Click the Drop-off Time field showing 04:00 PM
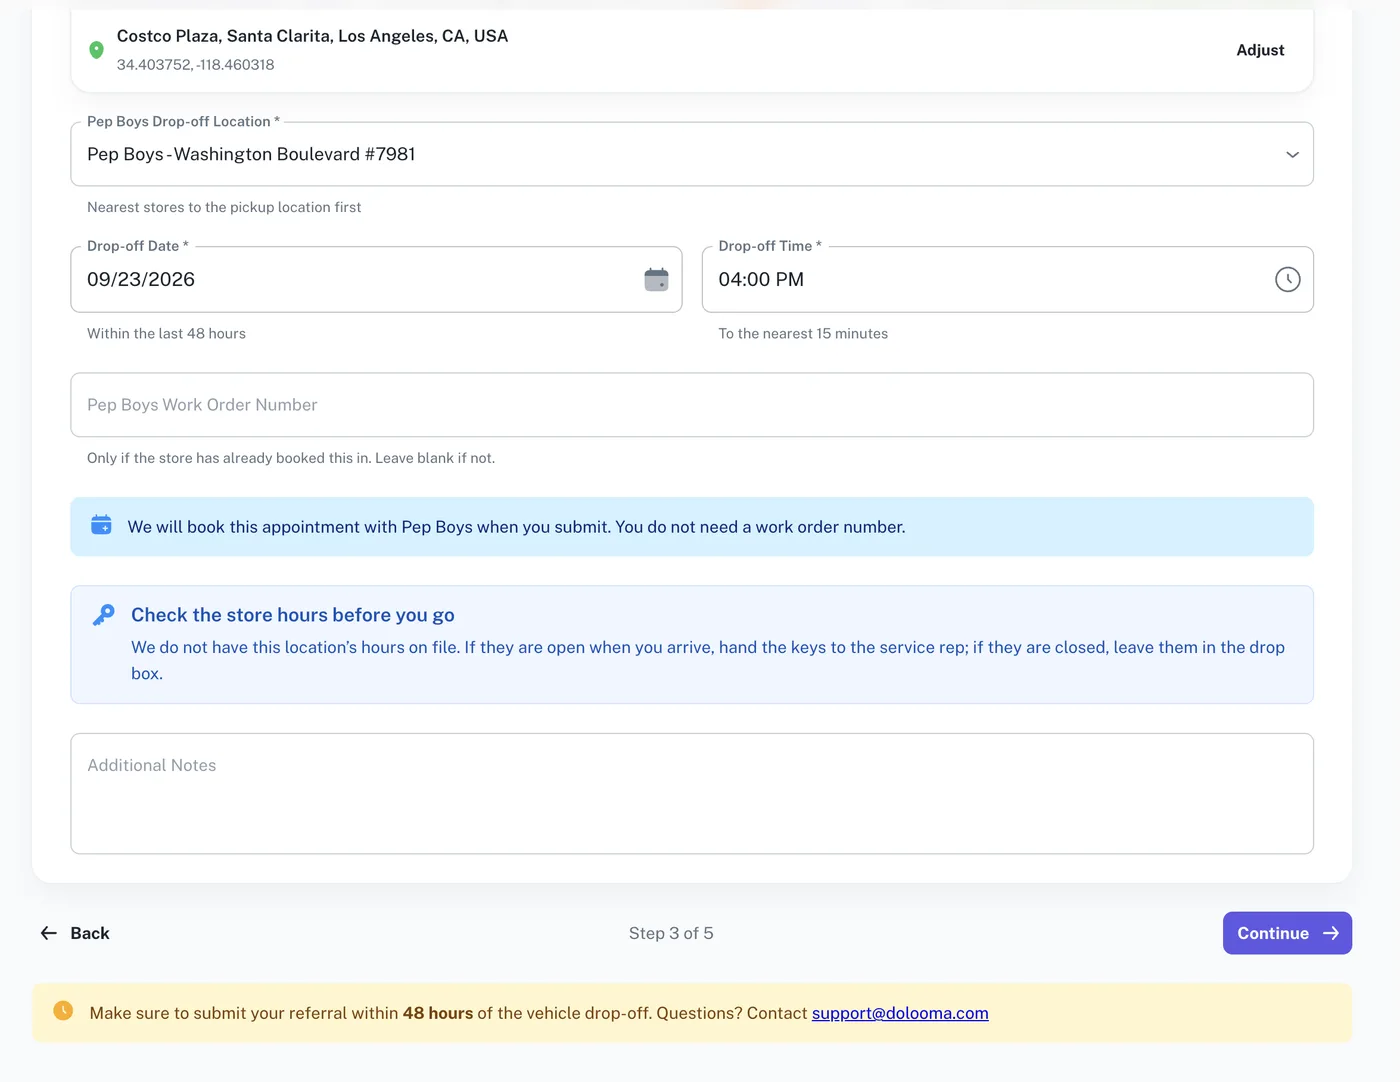This screenshot has width=1400, height=1082. (x=1007, y=280)
